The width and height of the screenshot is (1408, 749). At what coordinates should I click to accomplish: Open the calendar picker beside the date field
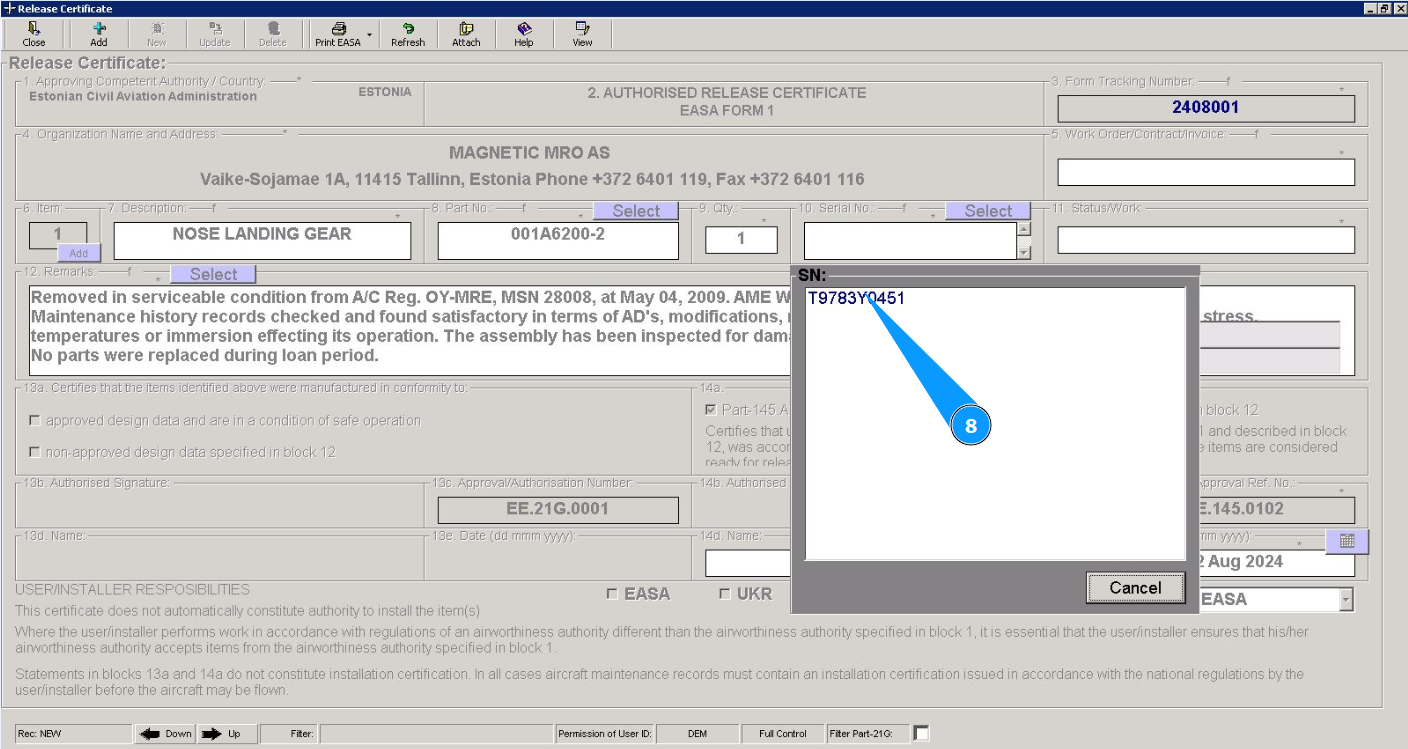point(1347,541)
